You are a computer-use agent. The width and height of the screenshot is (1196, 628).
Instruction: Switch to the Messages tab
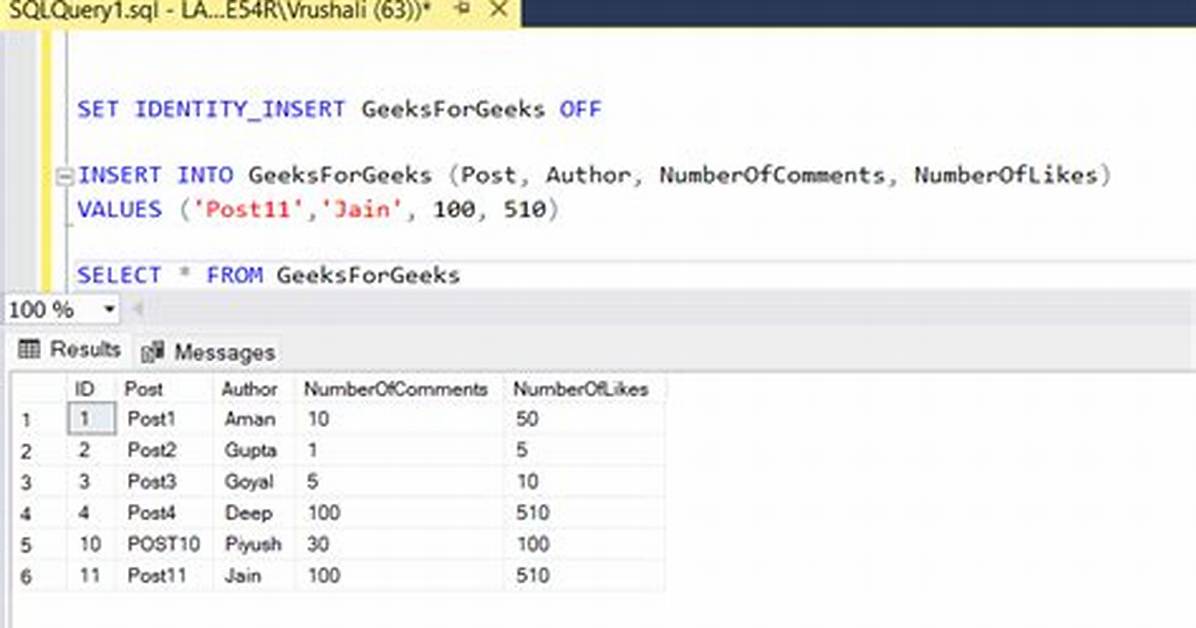[208, 352]
